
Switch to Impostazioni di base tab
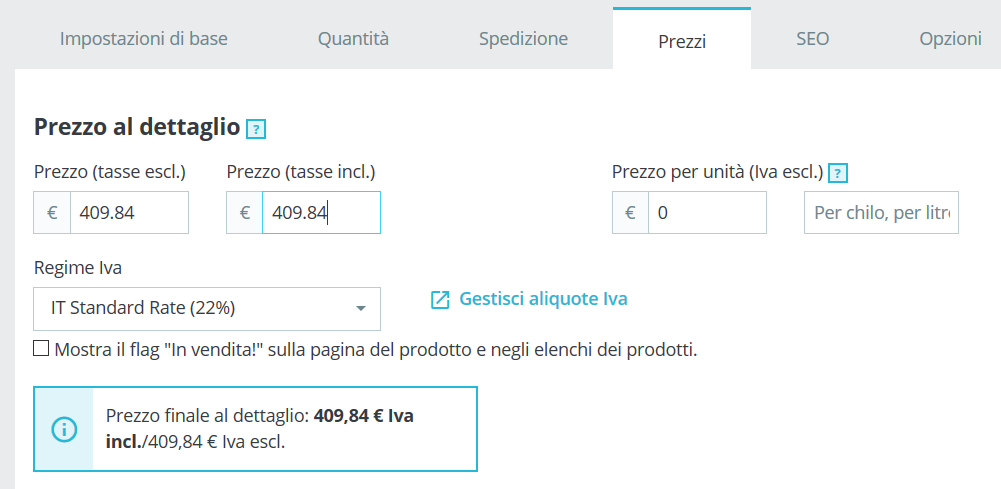(144, 39)
